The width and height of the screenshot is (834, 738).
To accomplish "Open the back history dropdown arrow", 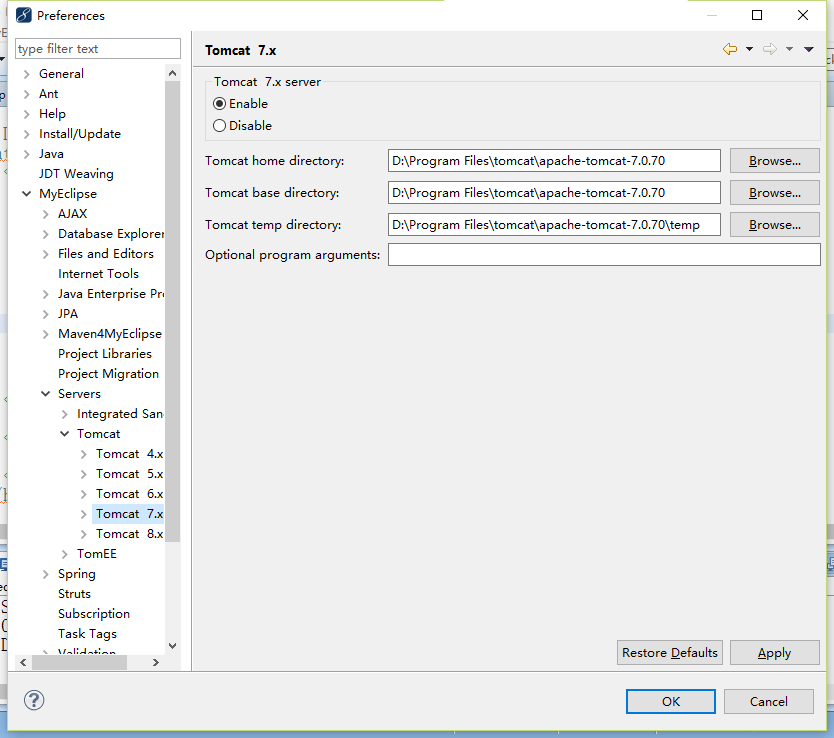I will [749, 49].
